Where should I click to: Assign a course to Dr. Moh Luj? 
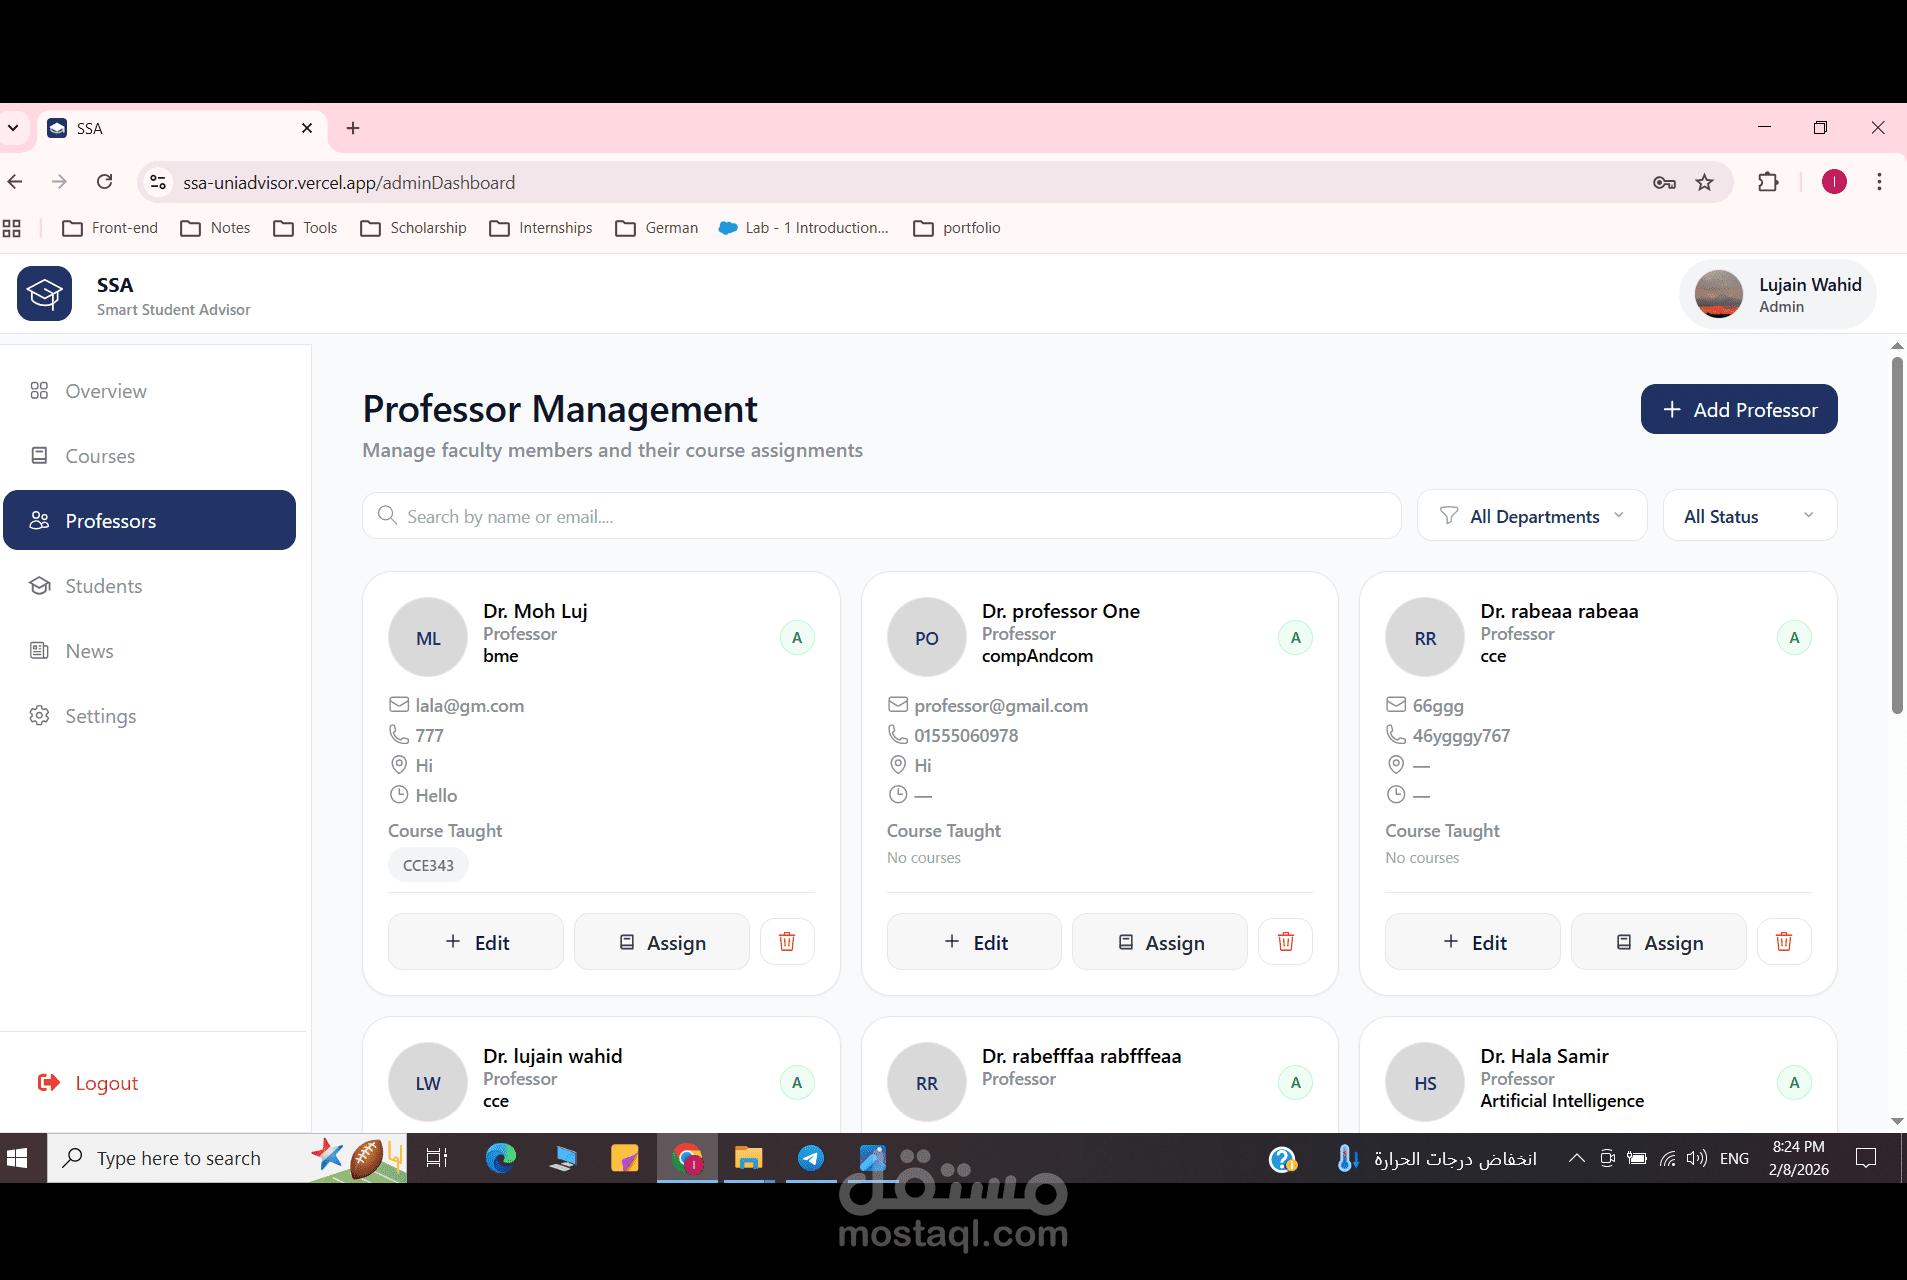(x=662, y=942)
